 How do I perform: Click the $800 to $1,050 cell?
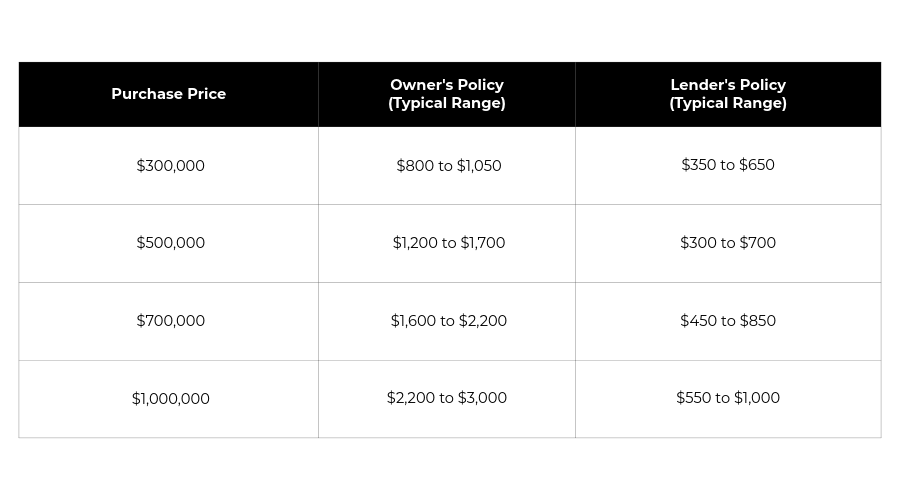tap(449, 166)
